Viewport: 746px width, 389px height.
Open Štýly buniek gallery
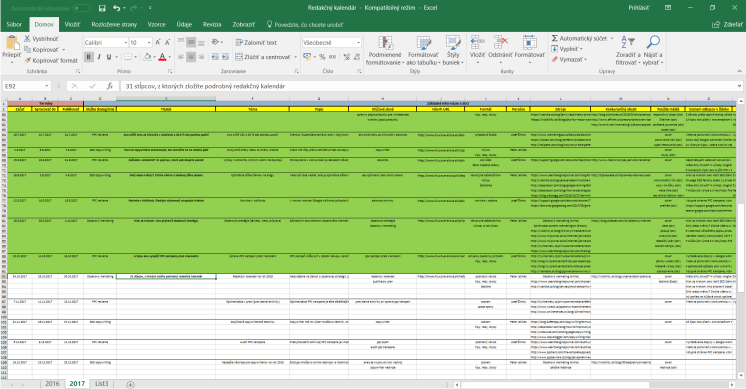[452, 50]
